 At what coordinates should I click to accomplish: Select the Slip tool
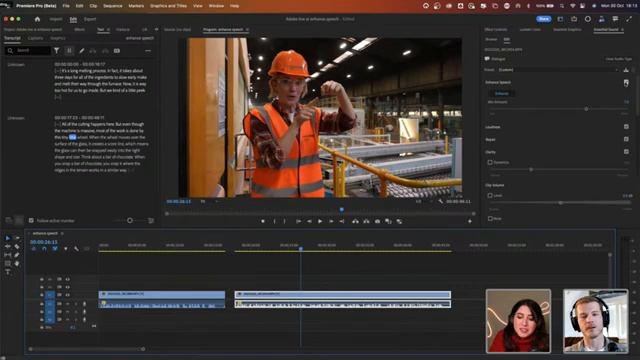pos(7,255)
